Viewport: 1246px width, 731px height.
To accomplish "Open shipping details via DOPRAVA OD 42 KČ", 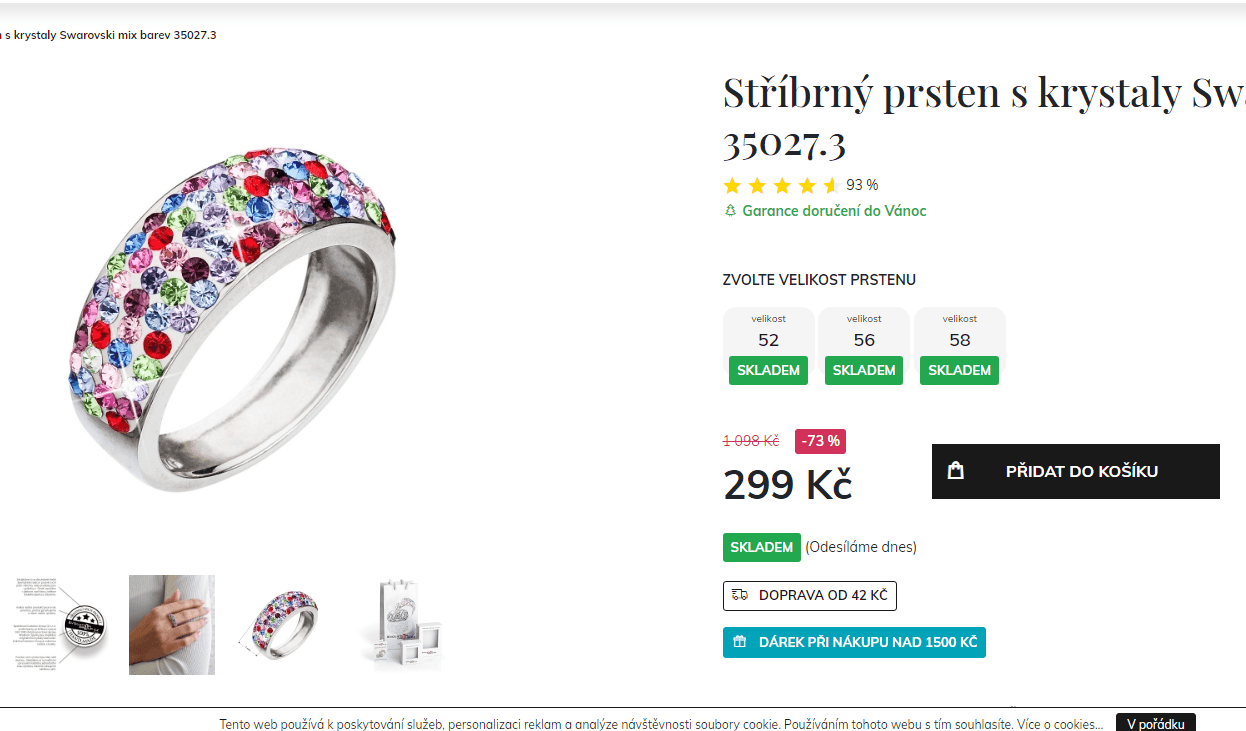I will click(x=810, y=595).
